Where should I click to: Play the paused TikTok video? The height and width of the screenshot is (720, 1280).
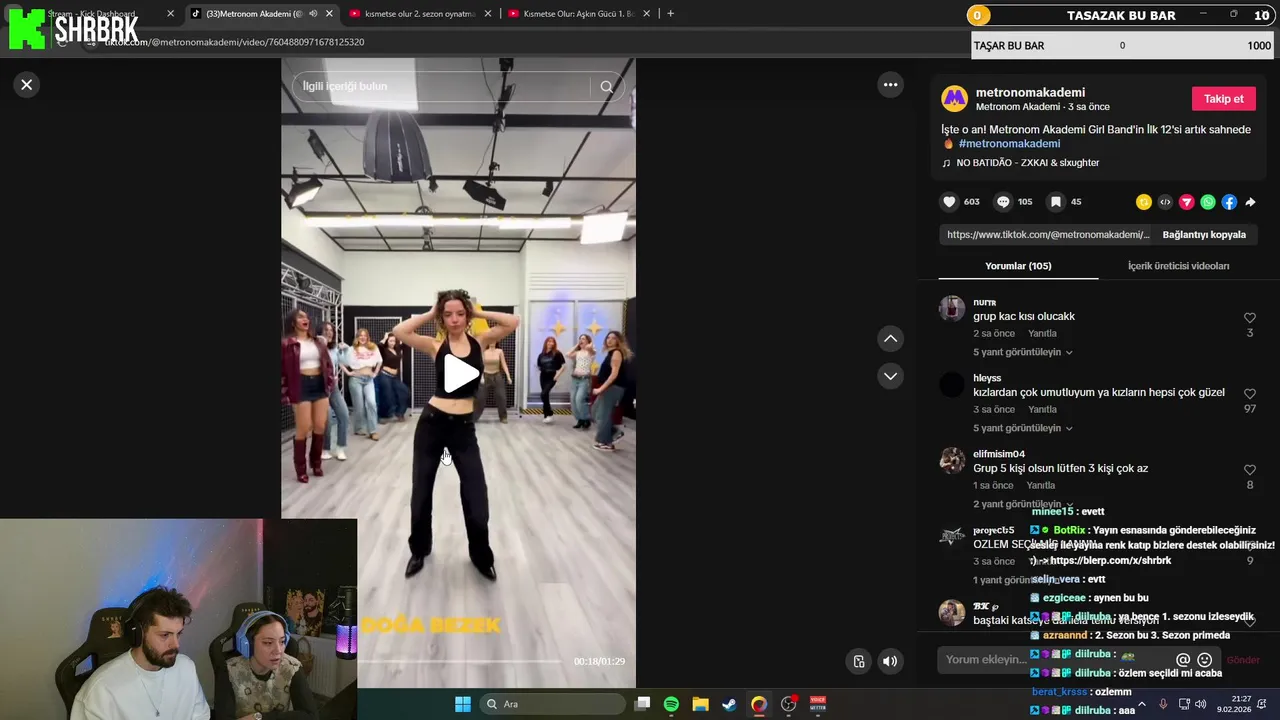click(x=459, y=373)
